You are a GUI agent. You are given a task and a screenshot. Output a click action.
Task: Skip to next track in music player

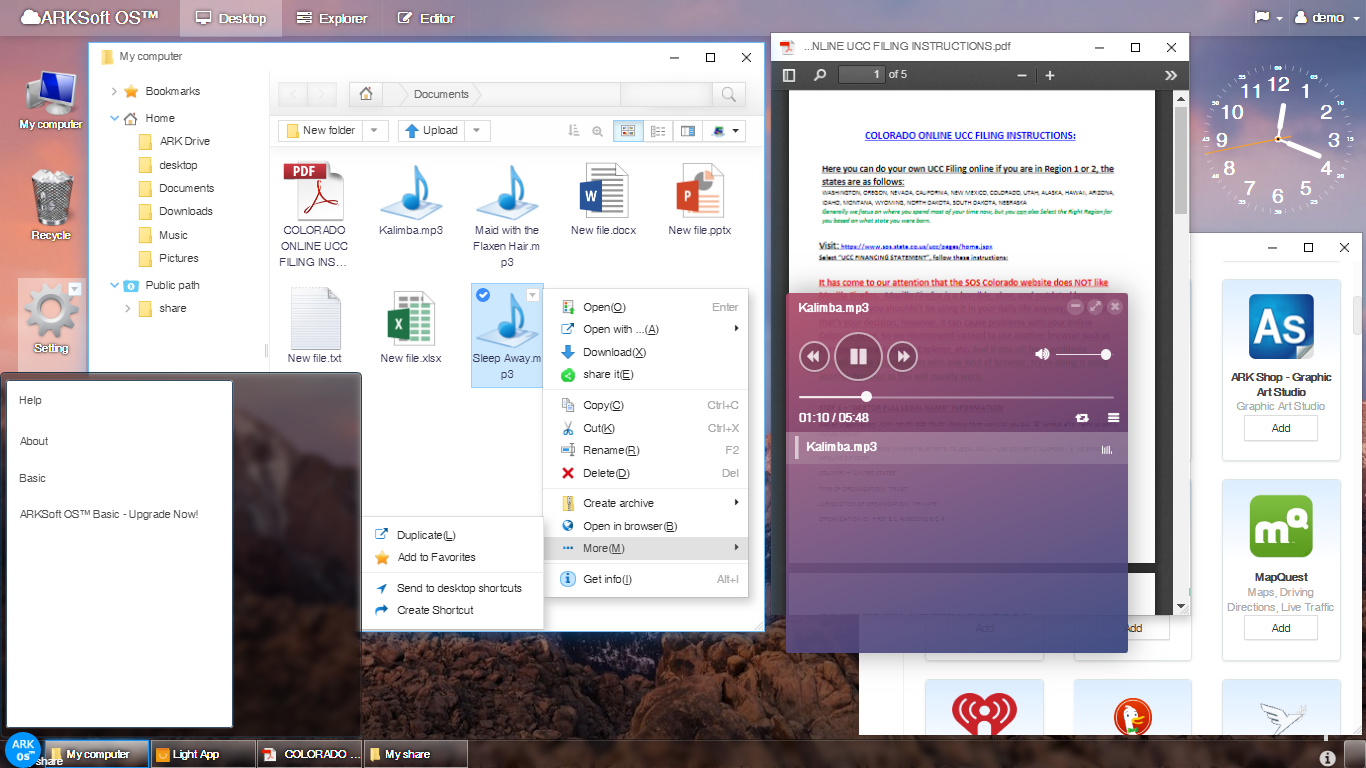tap(902, 356)
